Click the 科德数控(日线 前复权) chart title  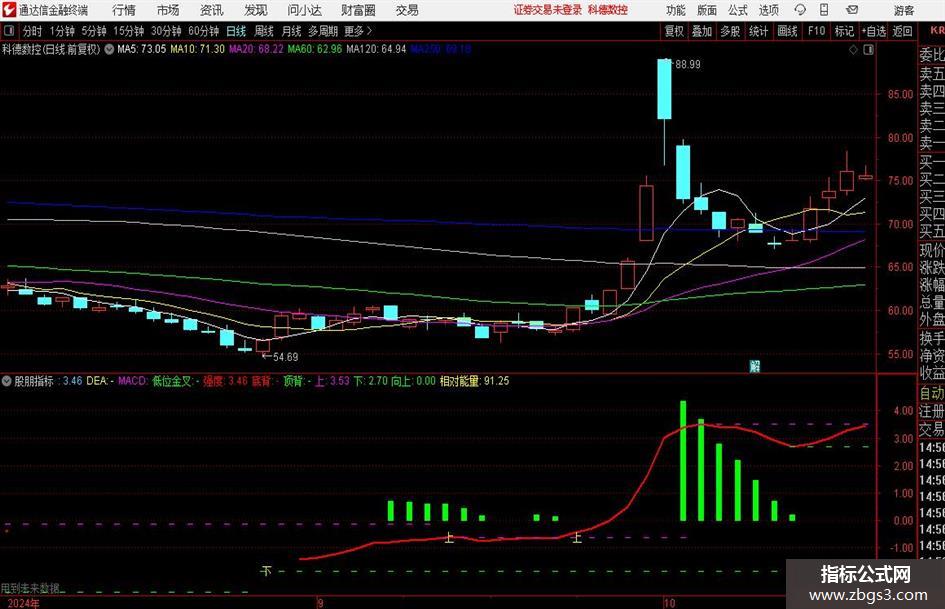click(x=51, y=49)
